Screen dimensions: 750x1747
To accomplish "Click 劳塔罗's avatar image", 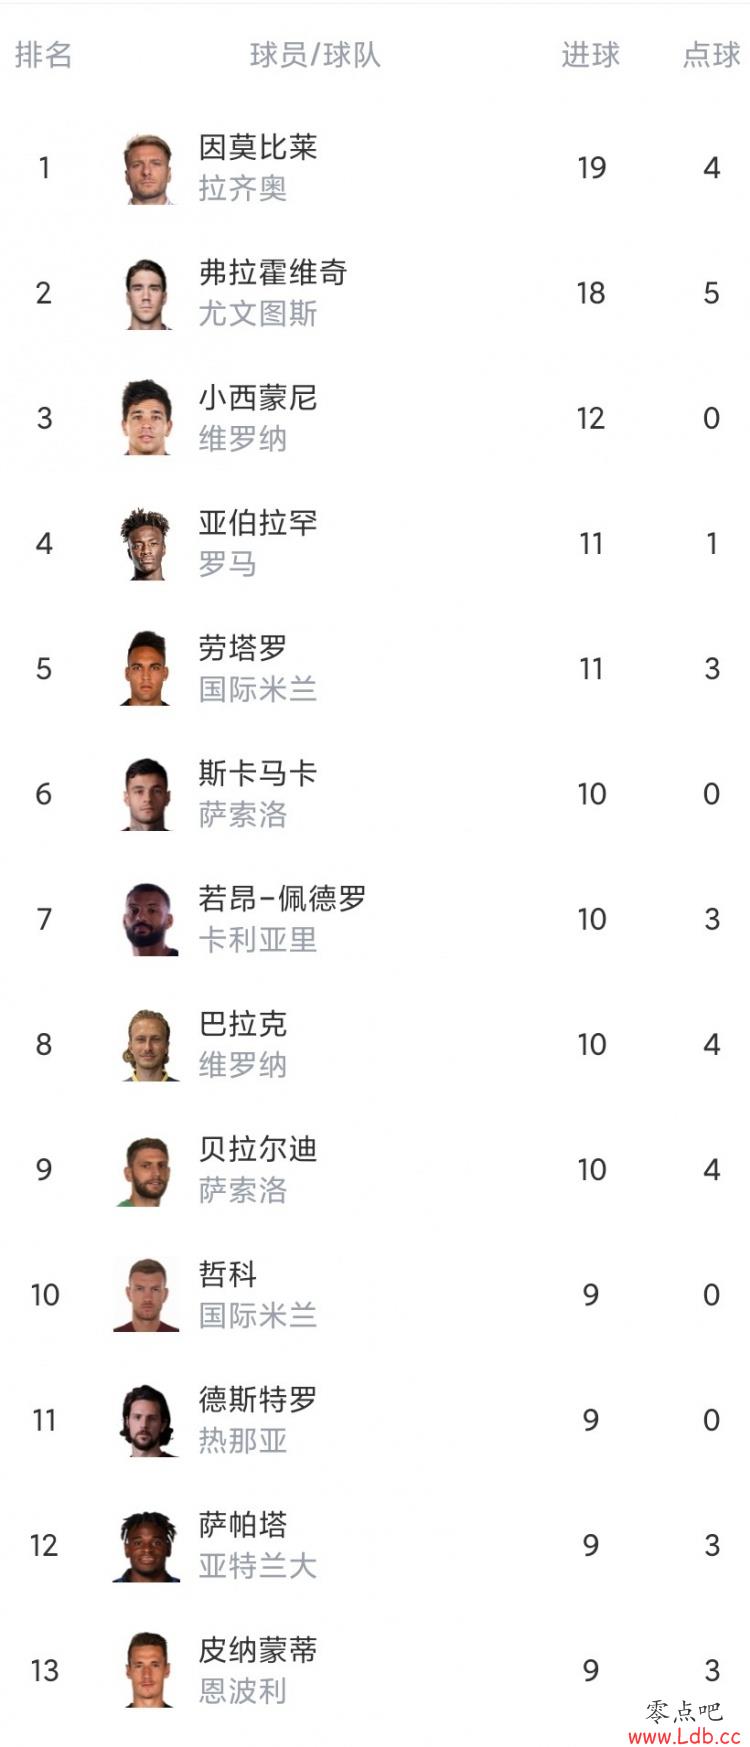I will point(148,669).
